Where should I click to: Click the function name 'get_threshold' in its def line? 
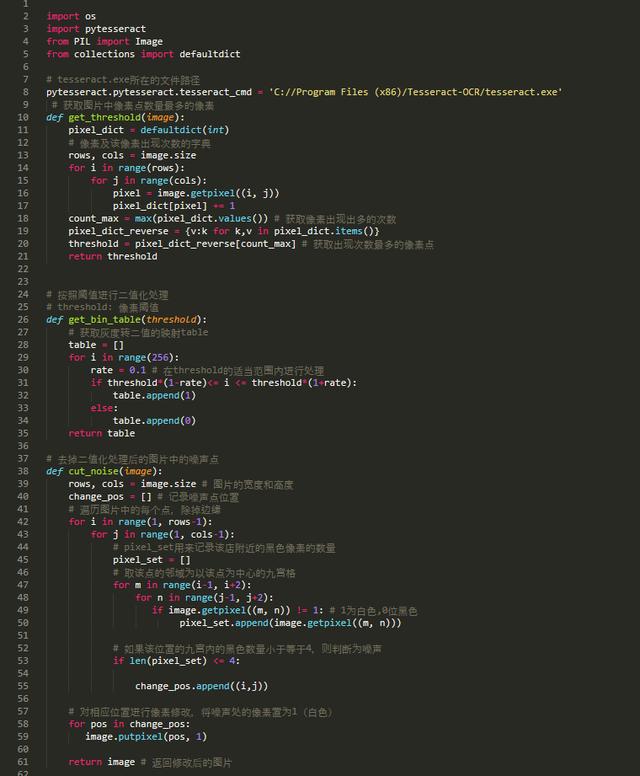tap(104, 118)
